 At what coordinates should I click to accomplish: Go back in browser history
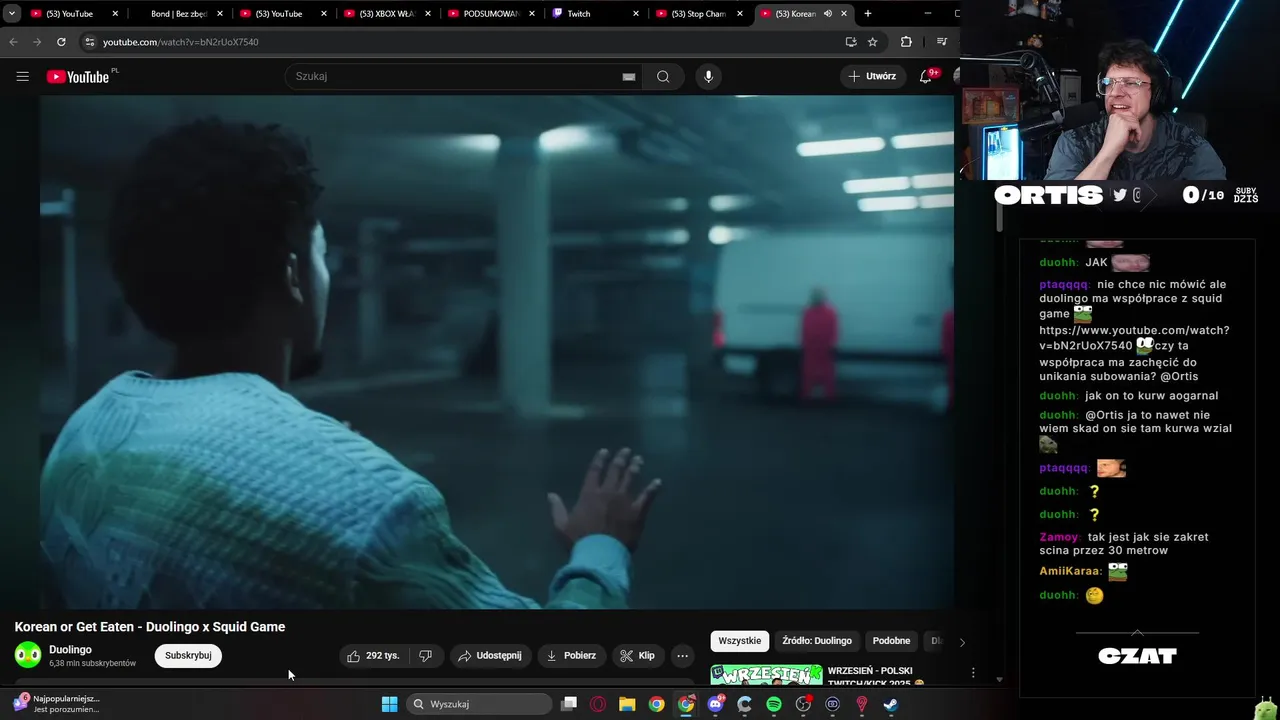click(13, 42)
